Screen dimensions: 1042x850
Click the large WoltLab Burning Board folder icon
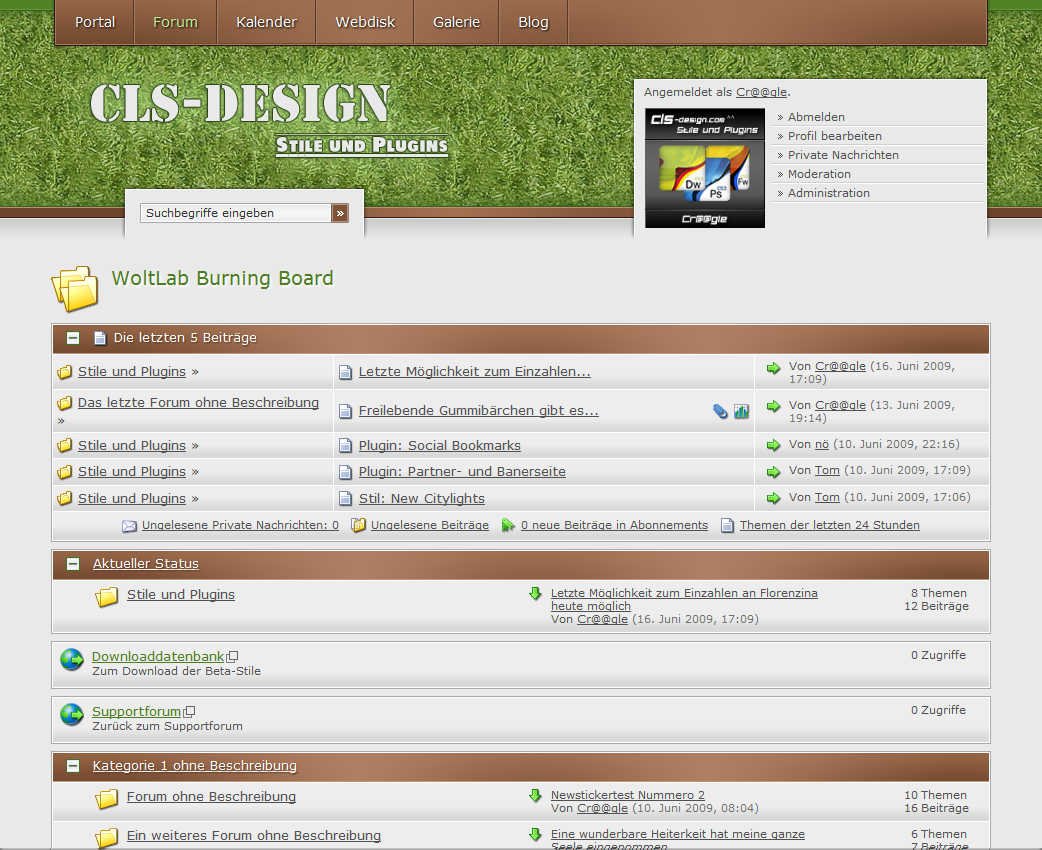75,288
